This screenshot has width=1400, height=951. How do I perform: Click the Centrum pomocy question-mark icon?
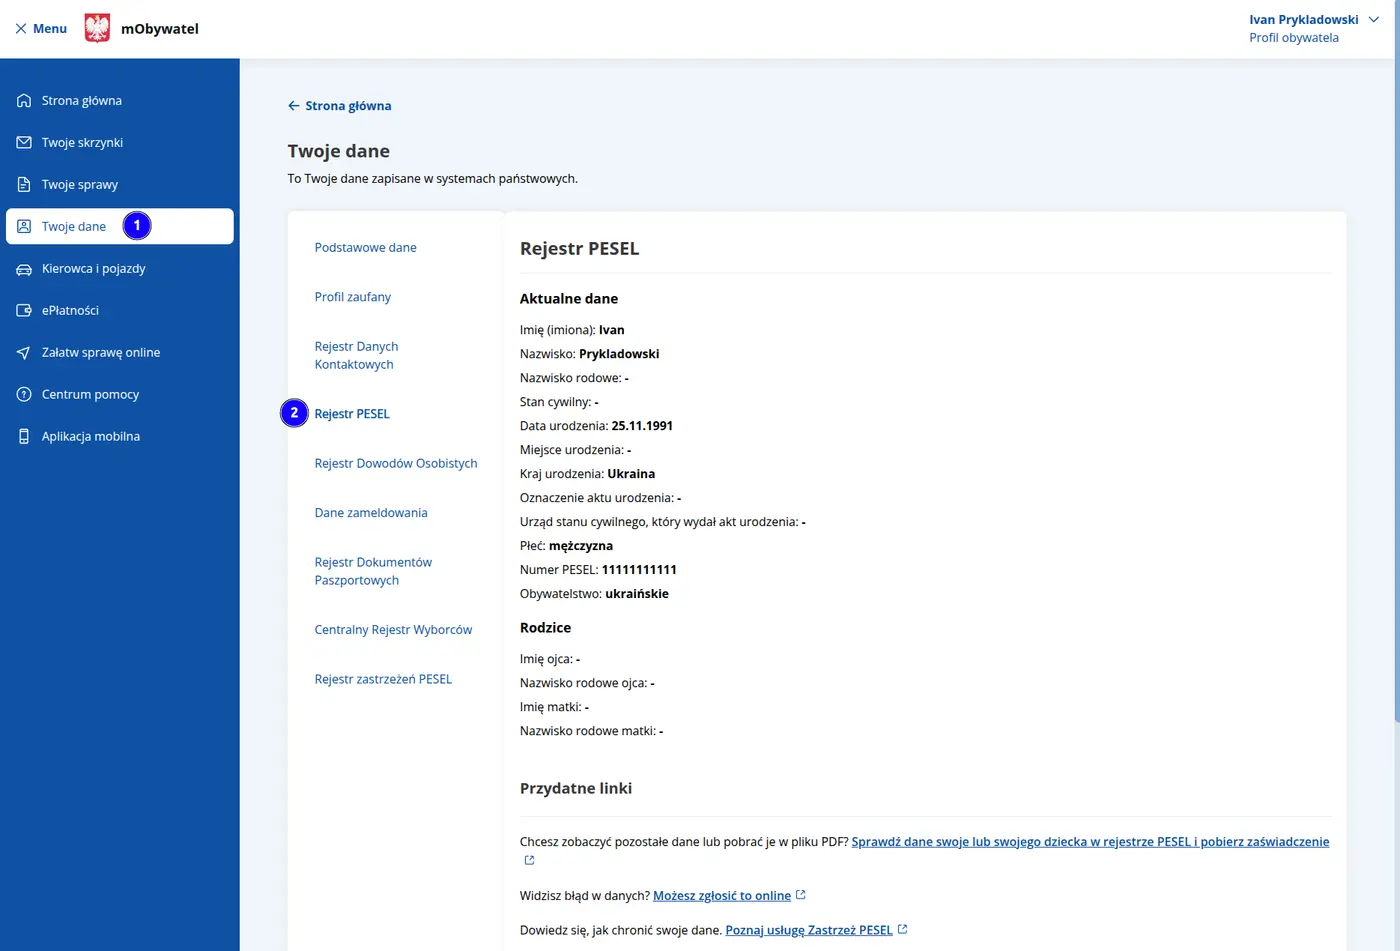(x=24, y=395)
